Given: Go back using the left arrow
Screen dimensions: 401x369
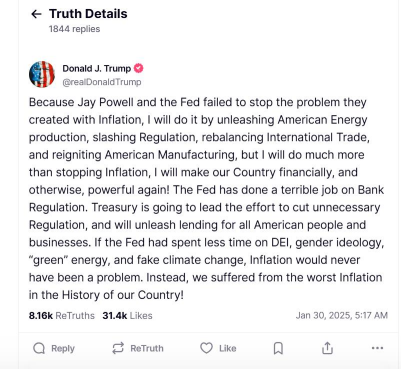Looking at the screenshot, I should tap(36, 14).
